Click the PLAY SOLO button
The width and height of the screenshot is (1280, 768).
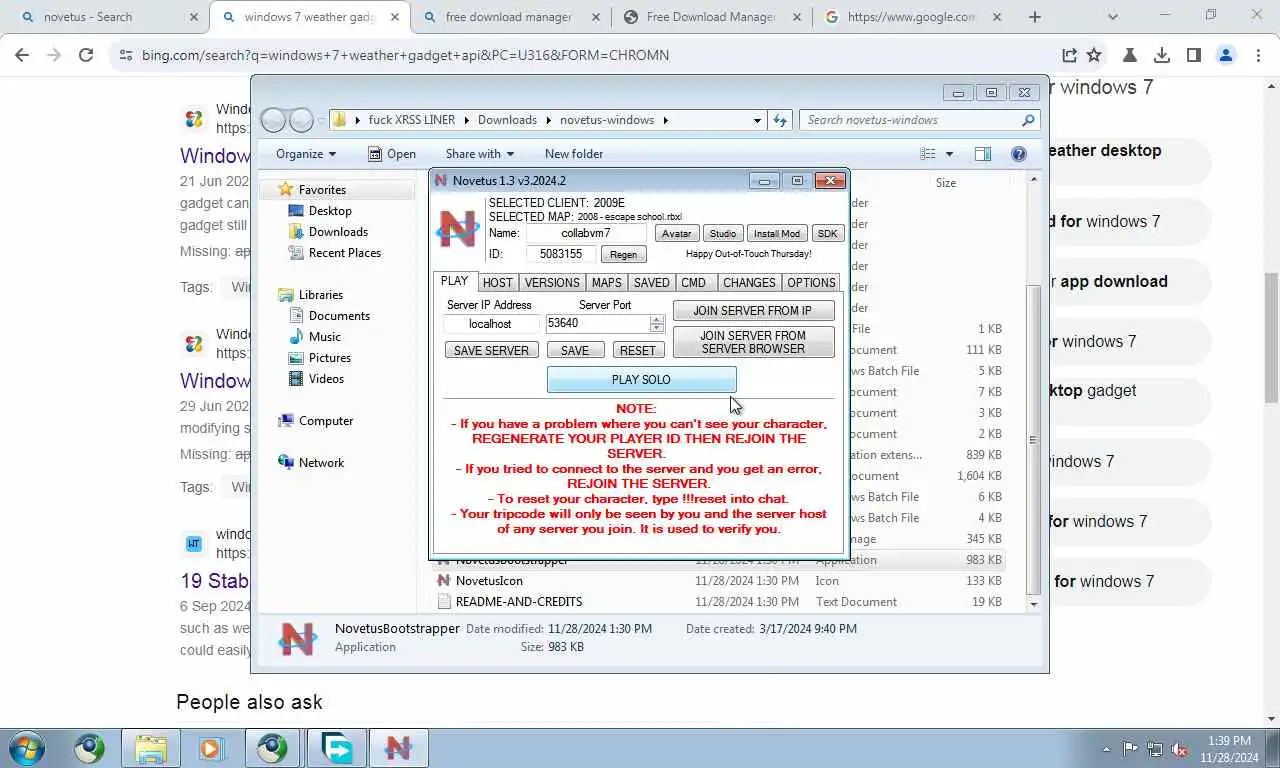(642, 380)
